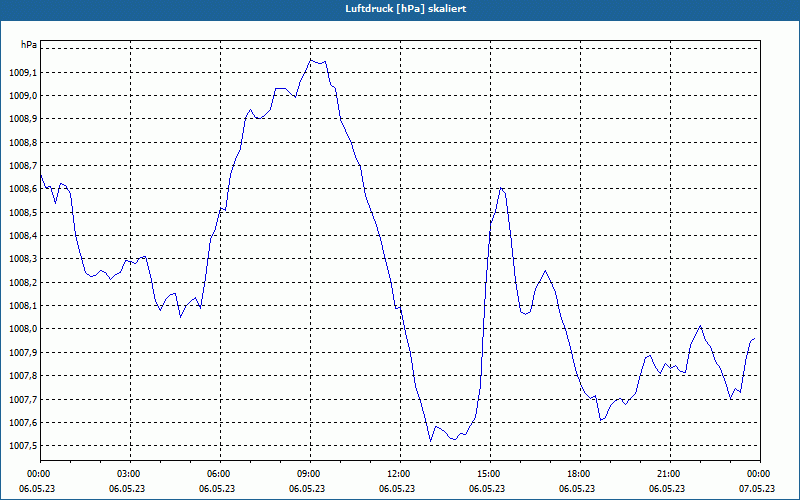Select the 06.05.23 date under 09:00
Image resolution: width=800 pixels, height=500 pixels.
point(307,489)
